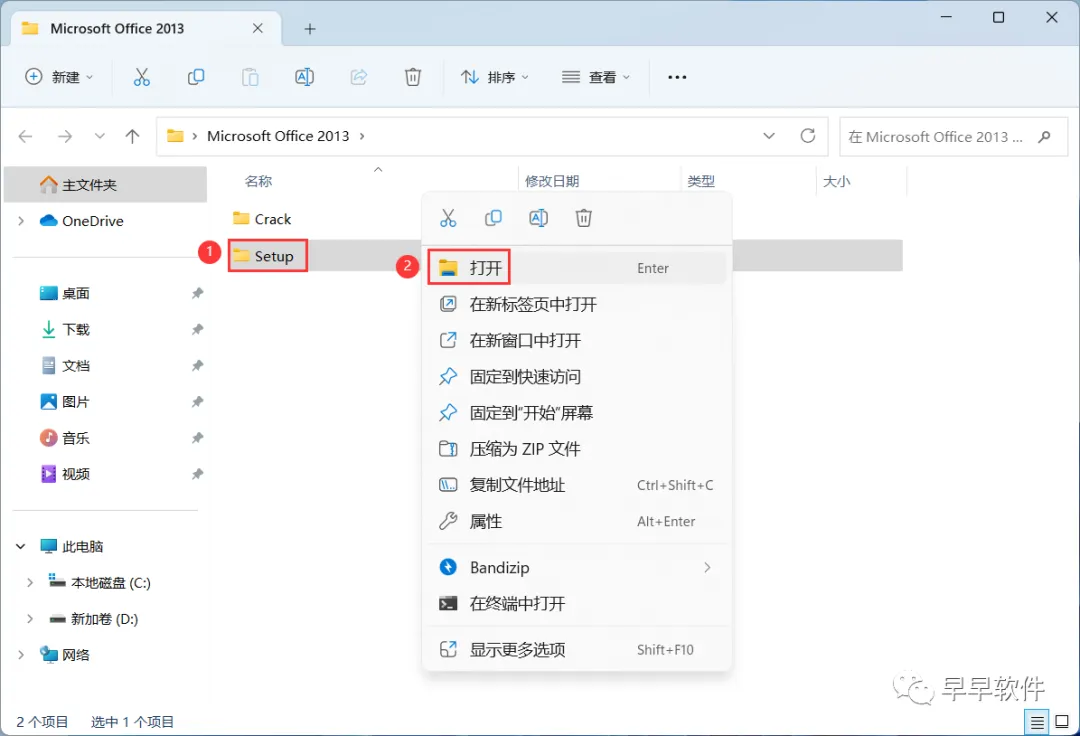Expand the Bandizip submenu
The width and height of the screenshot is (1080, 736).
click(707, 567)
